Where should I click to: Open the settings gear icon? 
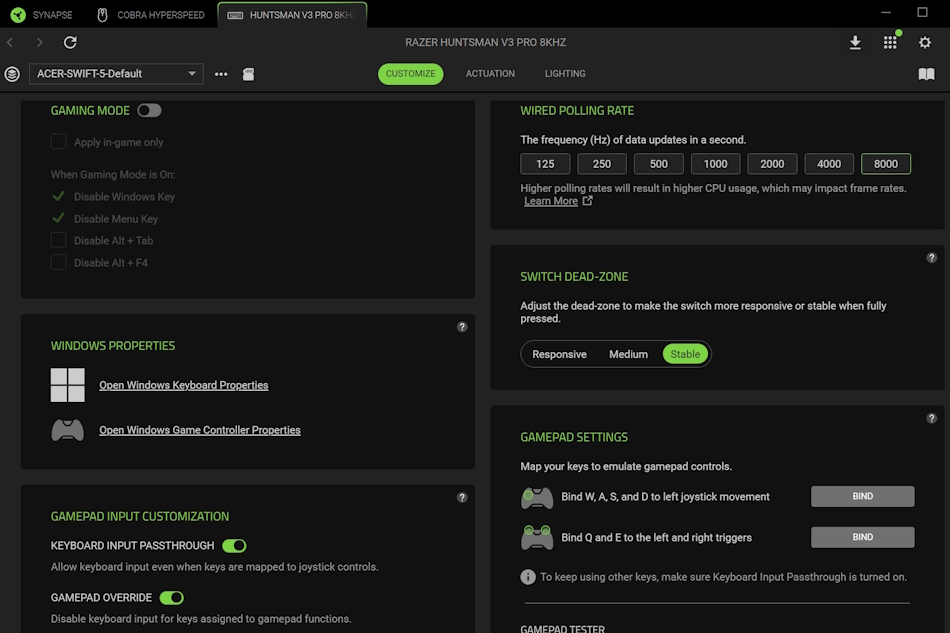925,42
